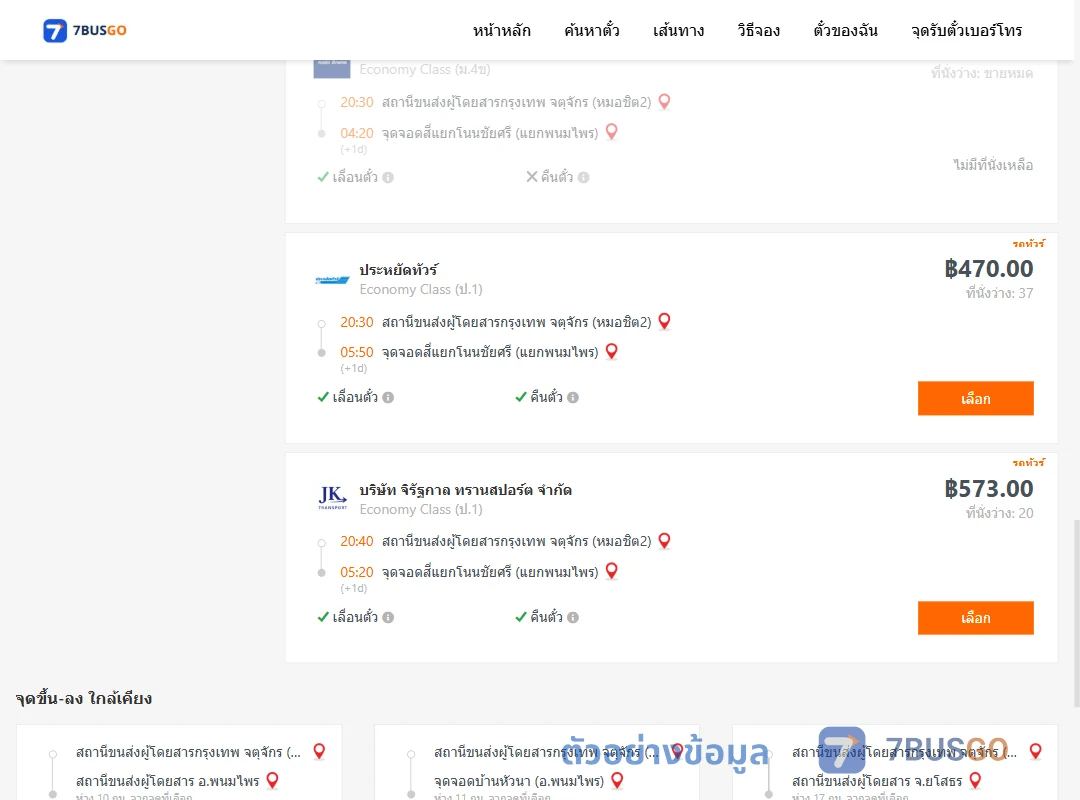Click the ฿573.00 price
The image size is (1080, 800).
point(988,489)
